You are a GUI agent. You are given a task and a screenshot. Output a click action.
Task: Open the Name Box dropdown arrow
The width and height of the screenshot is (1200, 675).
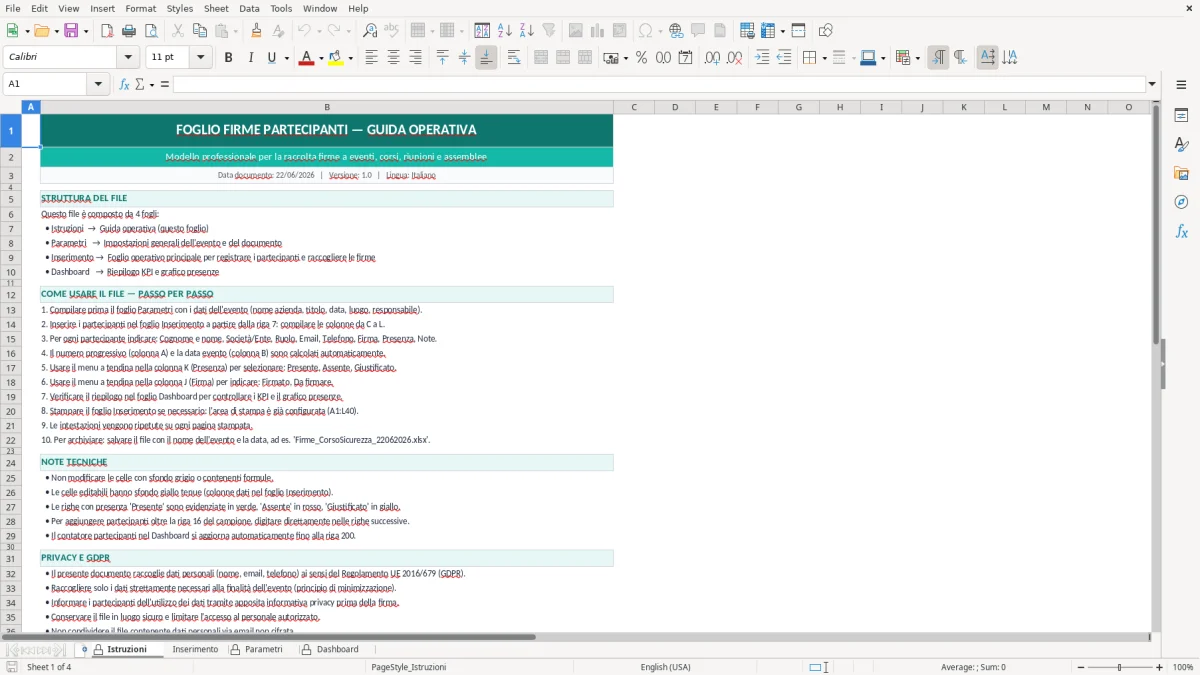pyautogui.click(x=99, y=84)
